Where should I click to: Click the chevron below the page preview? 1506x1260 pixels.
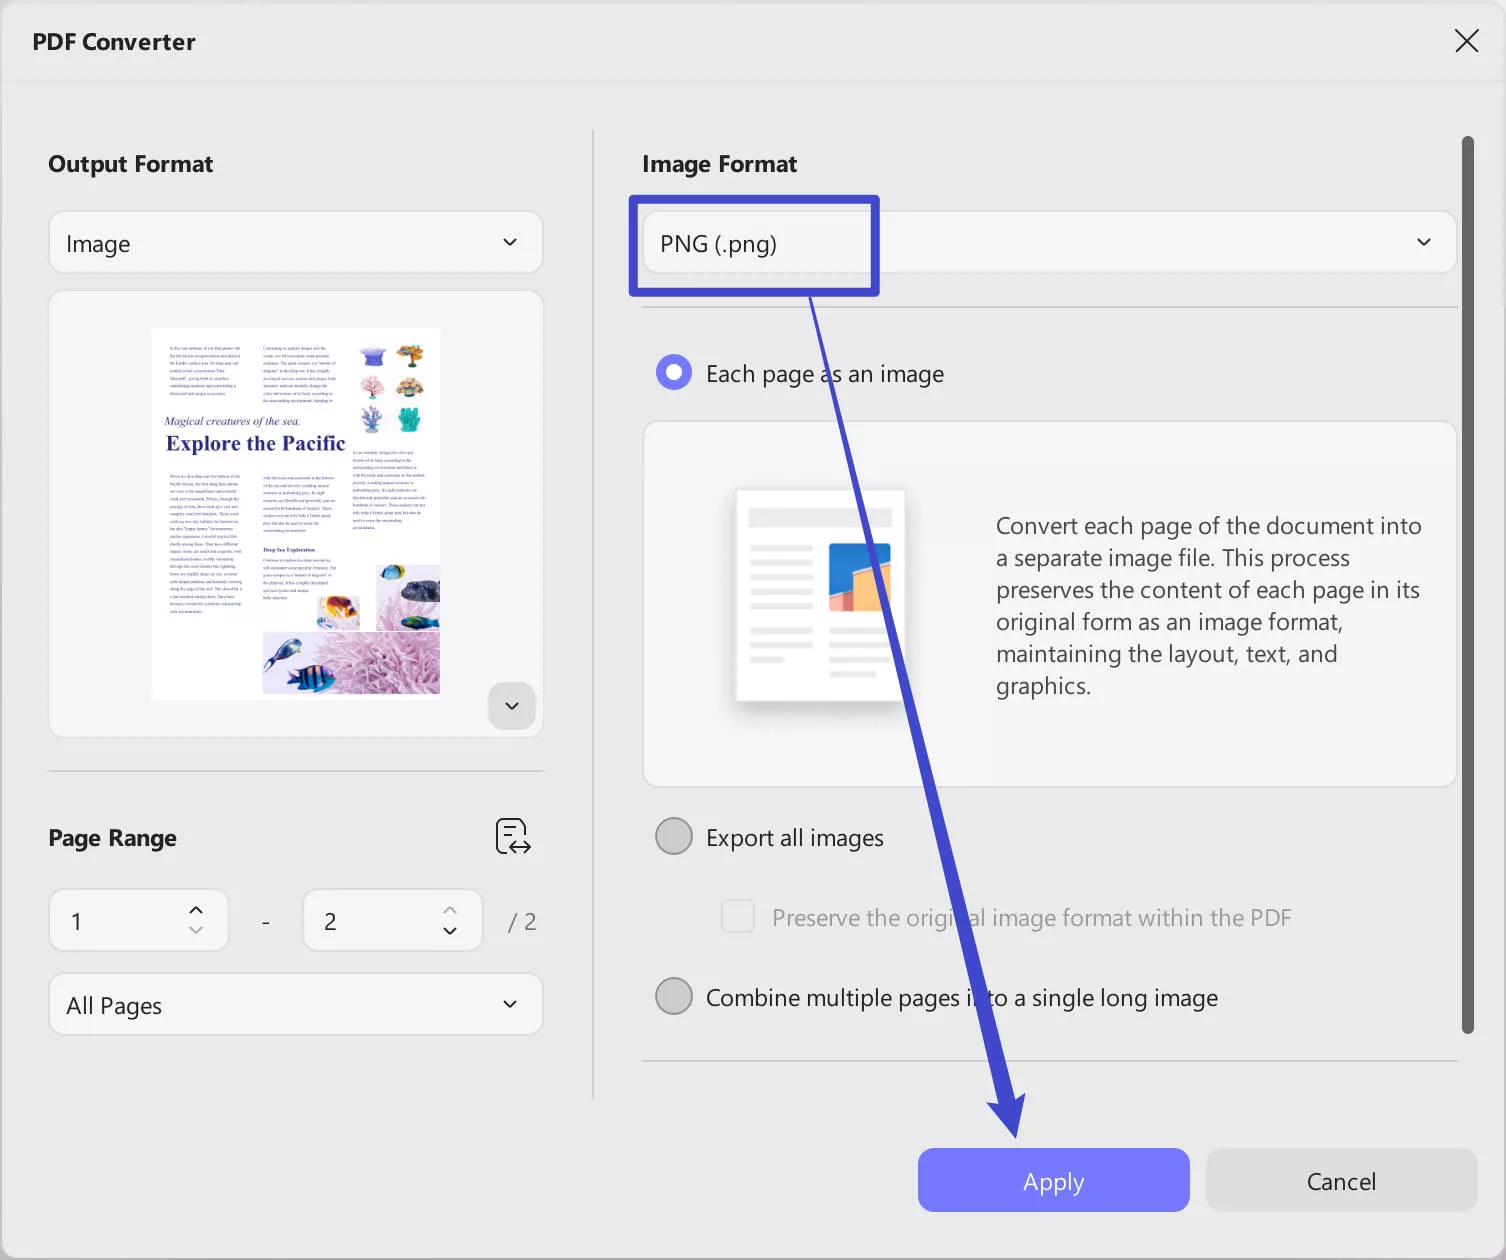coord(511,706)
